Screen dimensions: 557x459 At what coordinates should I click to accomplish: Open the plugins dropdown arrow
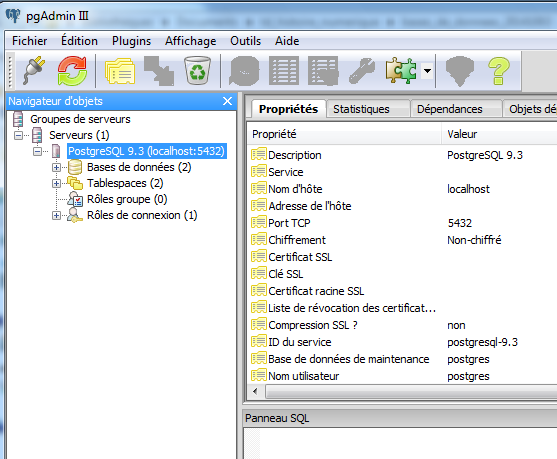[427, 71]
